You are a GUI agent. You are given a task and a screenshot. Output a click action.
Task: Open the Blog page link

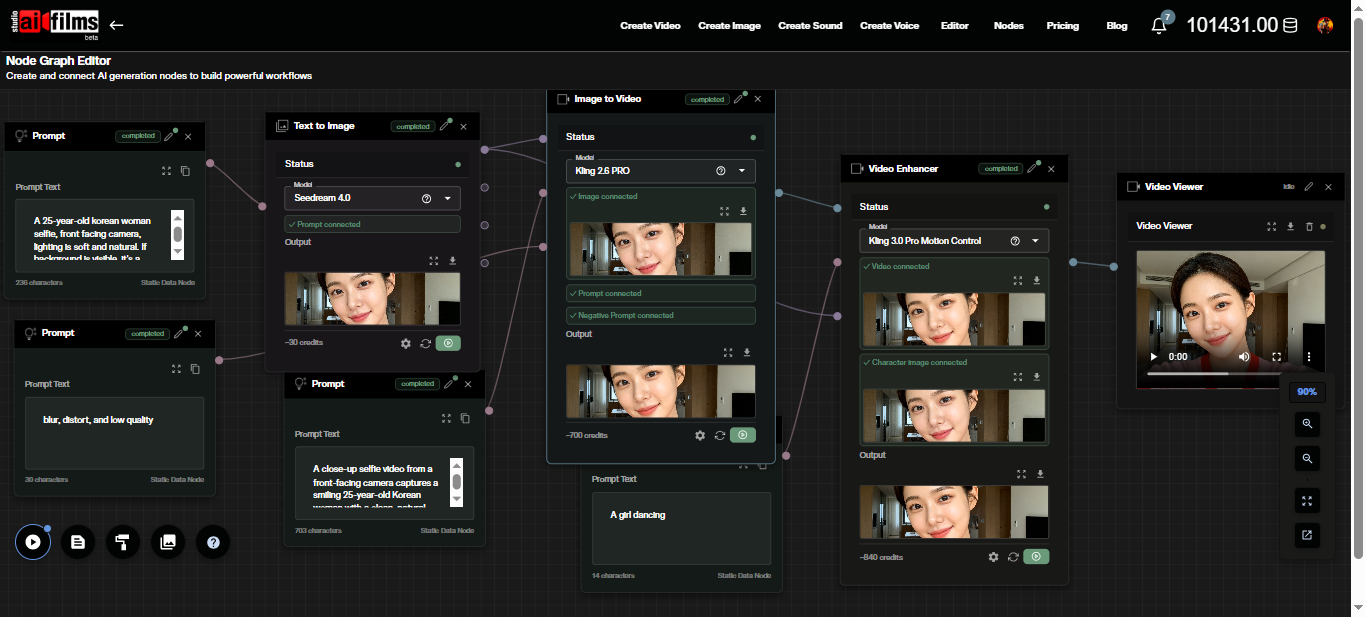(x=1116, y=25)
